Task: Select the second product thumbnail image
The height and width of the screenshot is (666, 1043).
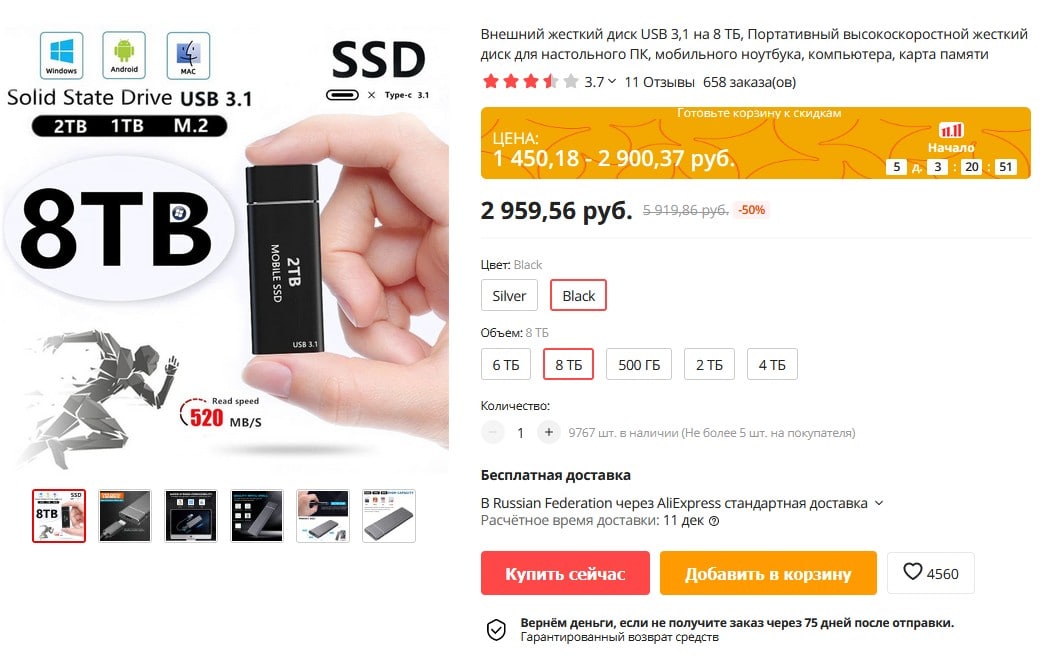Action: click(x=125, y=516)
